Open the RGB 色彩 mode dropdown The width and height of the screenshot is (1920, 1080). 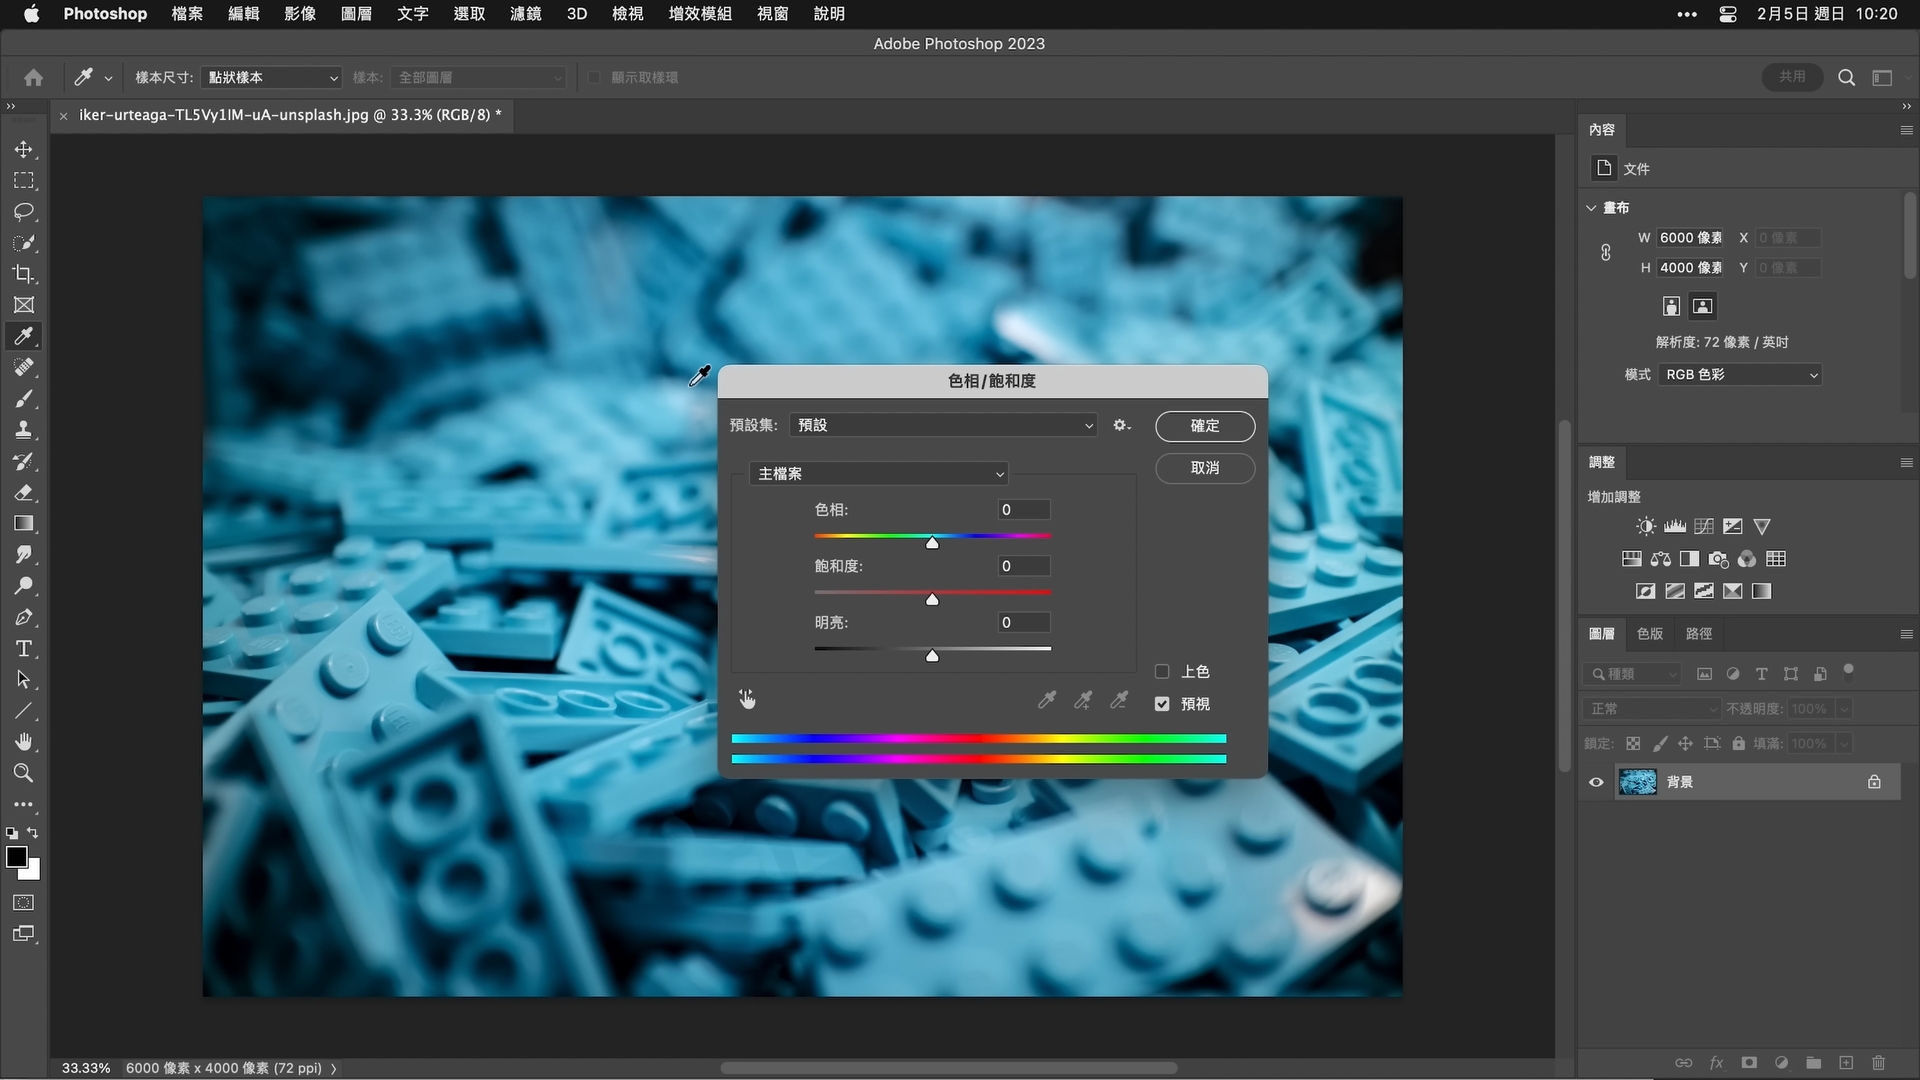(x=1740, y=375)
